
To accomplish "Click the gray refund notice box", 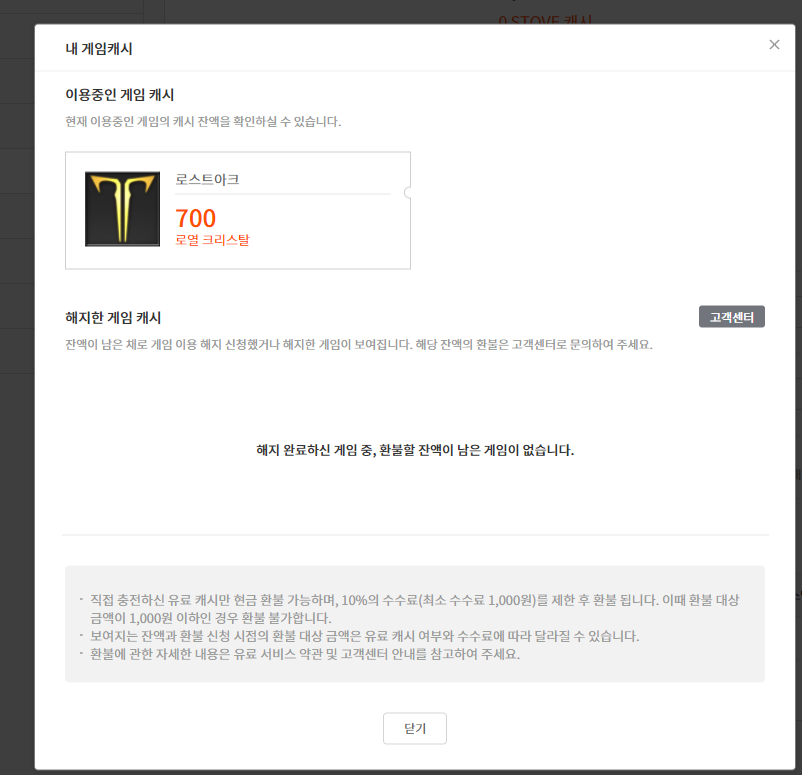I will click(415, 624).
